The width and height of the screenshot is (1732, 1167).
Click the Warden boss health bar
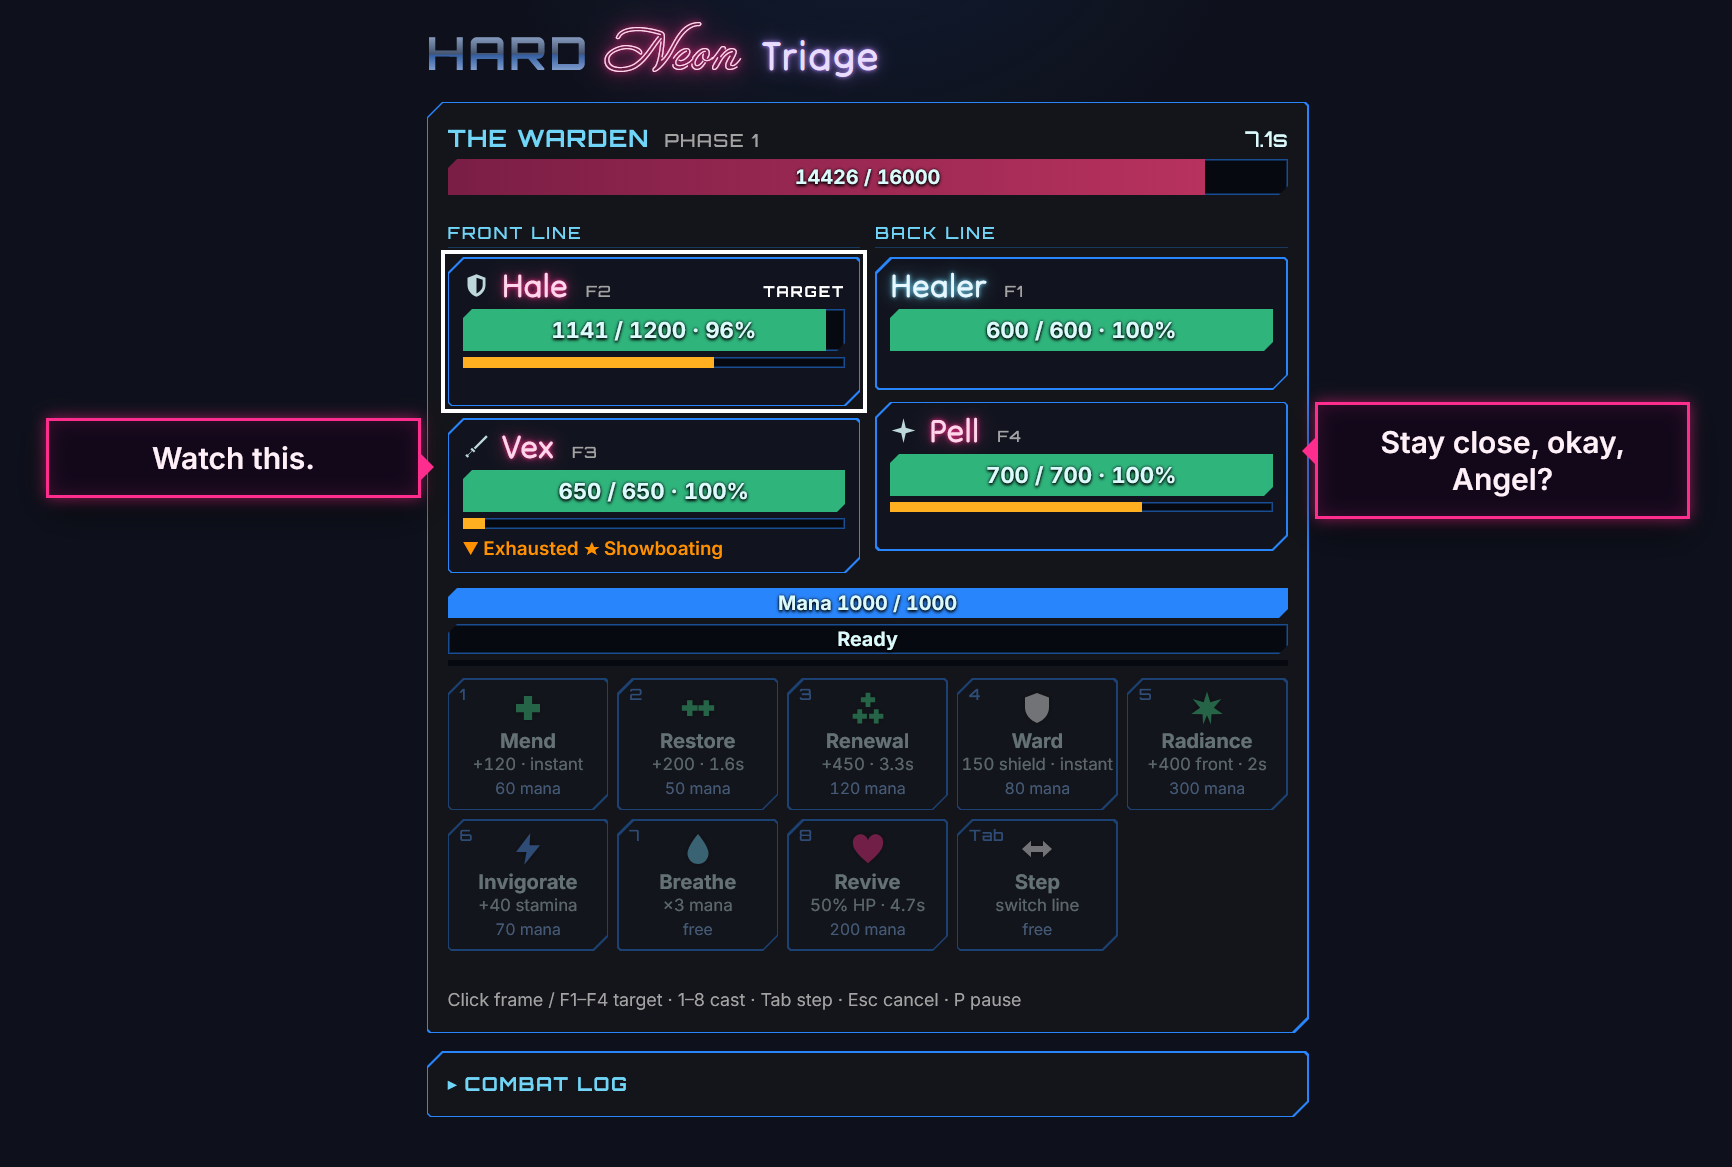pos(867,177)
